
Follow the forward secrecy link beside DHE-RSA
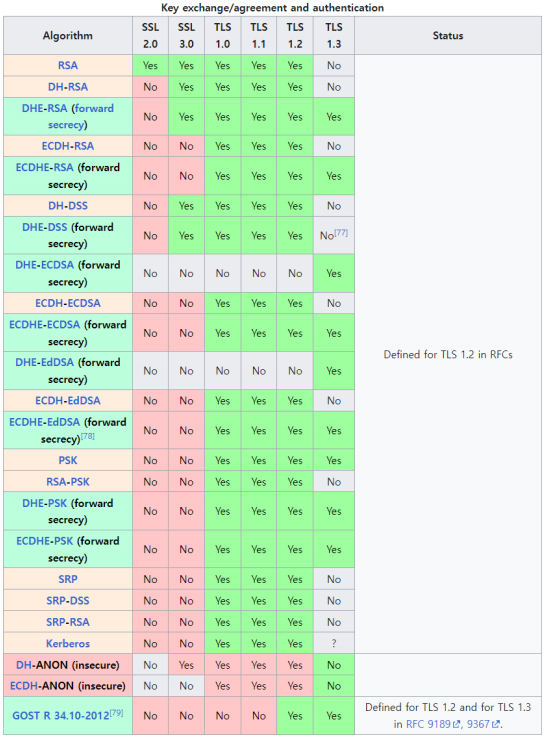point(81,117)
